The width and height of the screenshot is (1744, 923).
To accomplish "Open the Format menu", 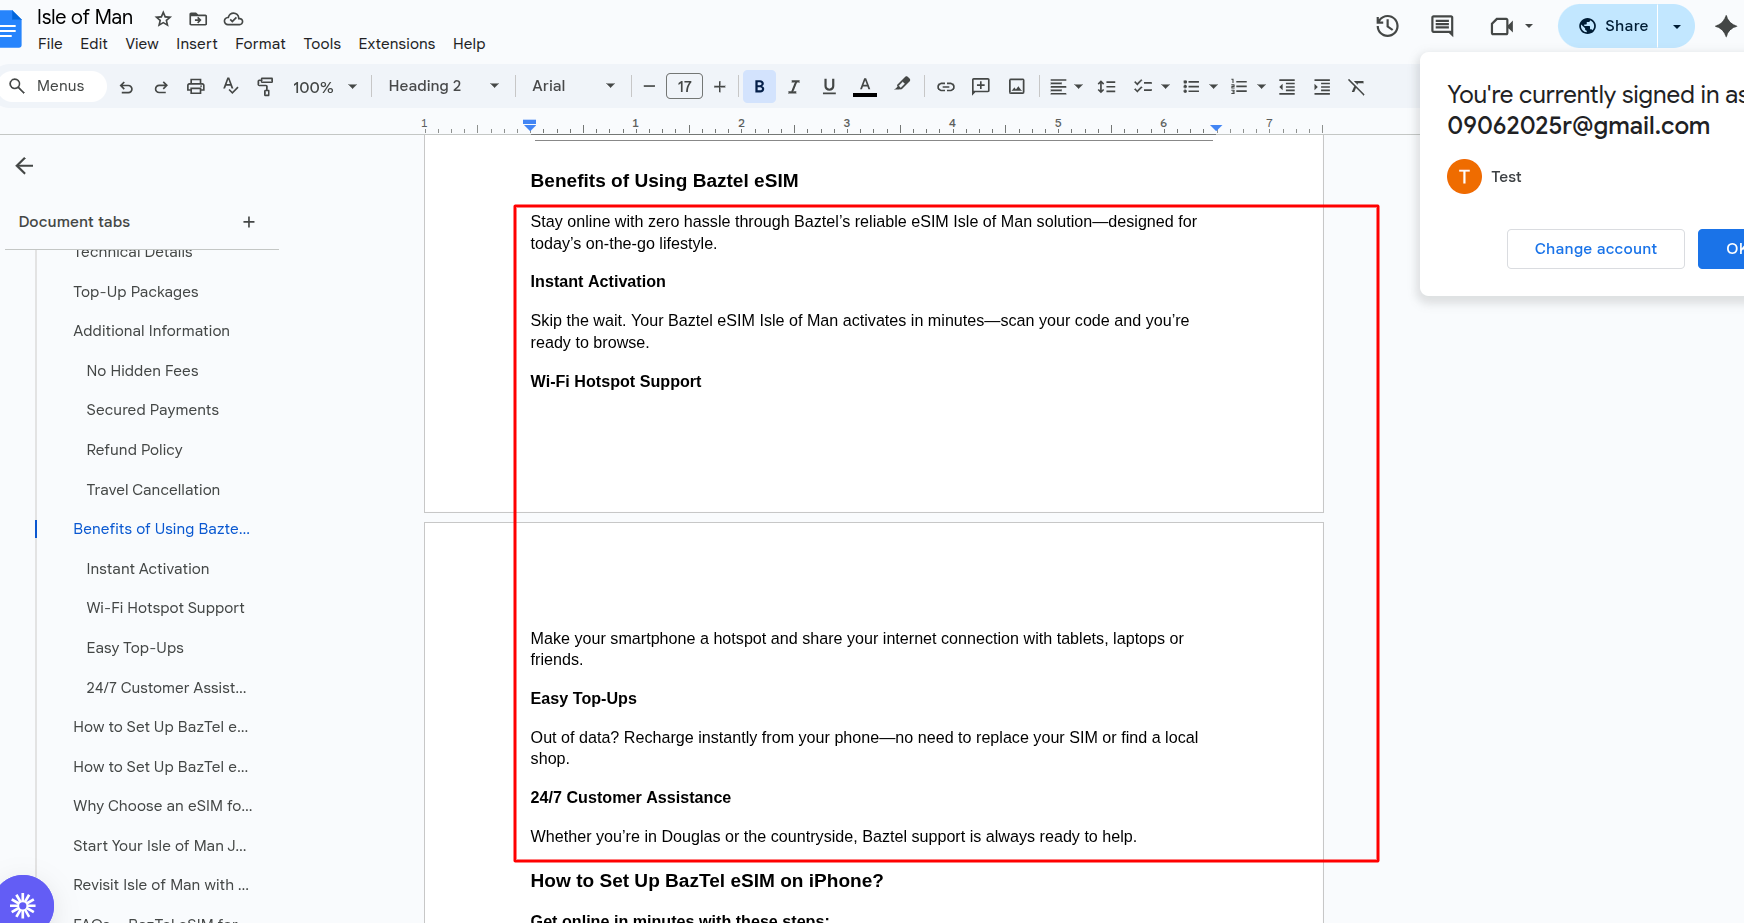I will pyautogui.click(x=260, y=44).
